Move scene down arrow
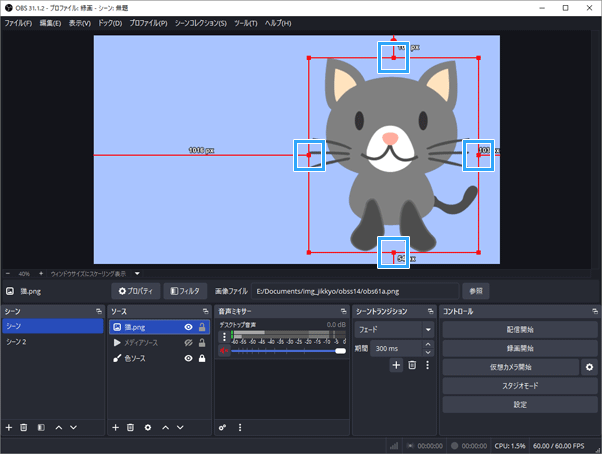Image resolution: width=602 pixels, height=454 pixels. coord(73,427)
